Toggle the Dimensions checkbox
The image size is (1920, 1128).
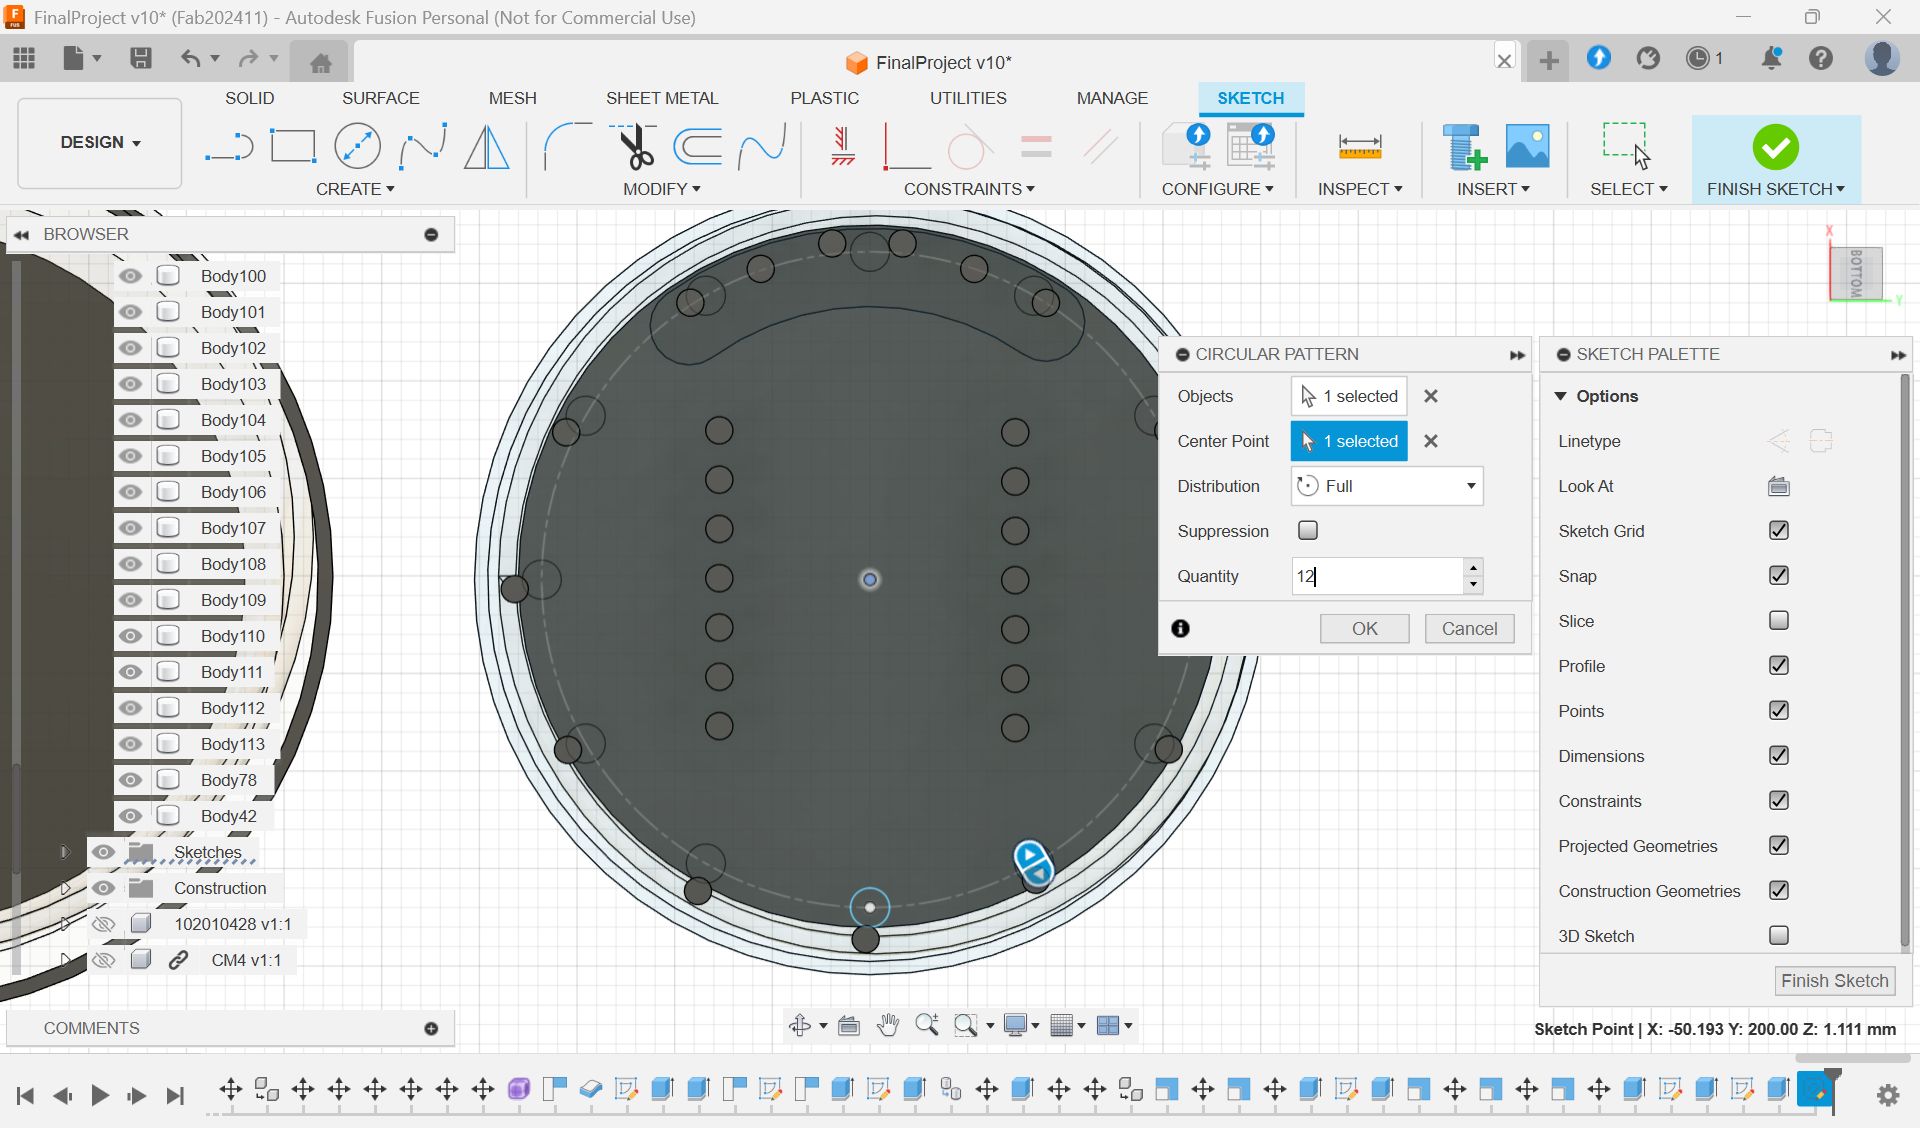tap(1778, 755)
